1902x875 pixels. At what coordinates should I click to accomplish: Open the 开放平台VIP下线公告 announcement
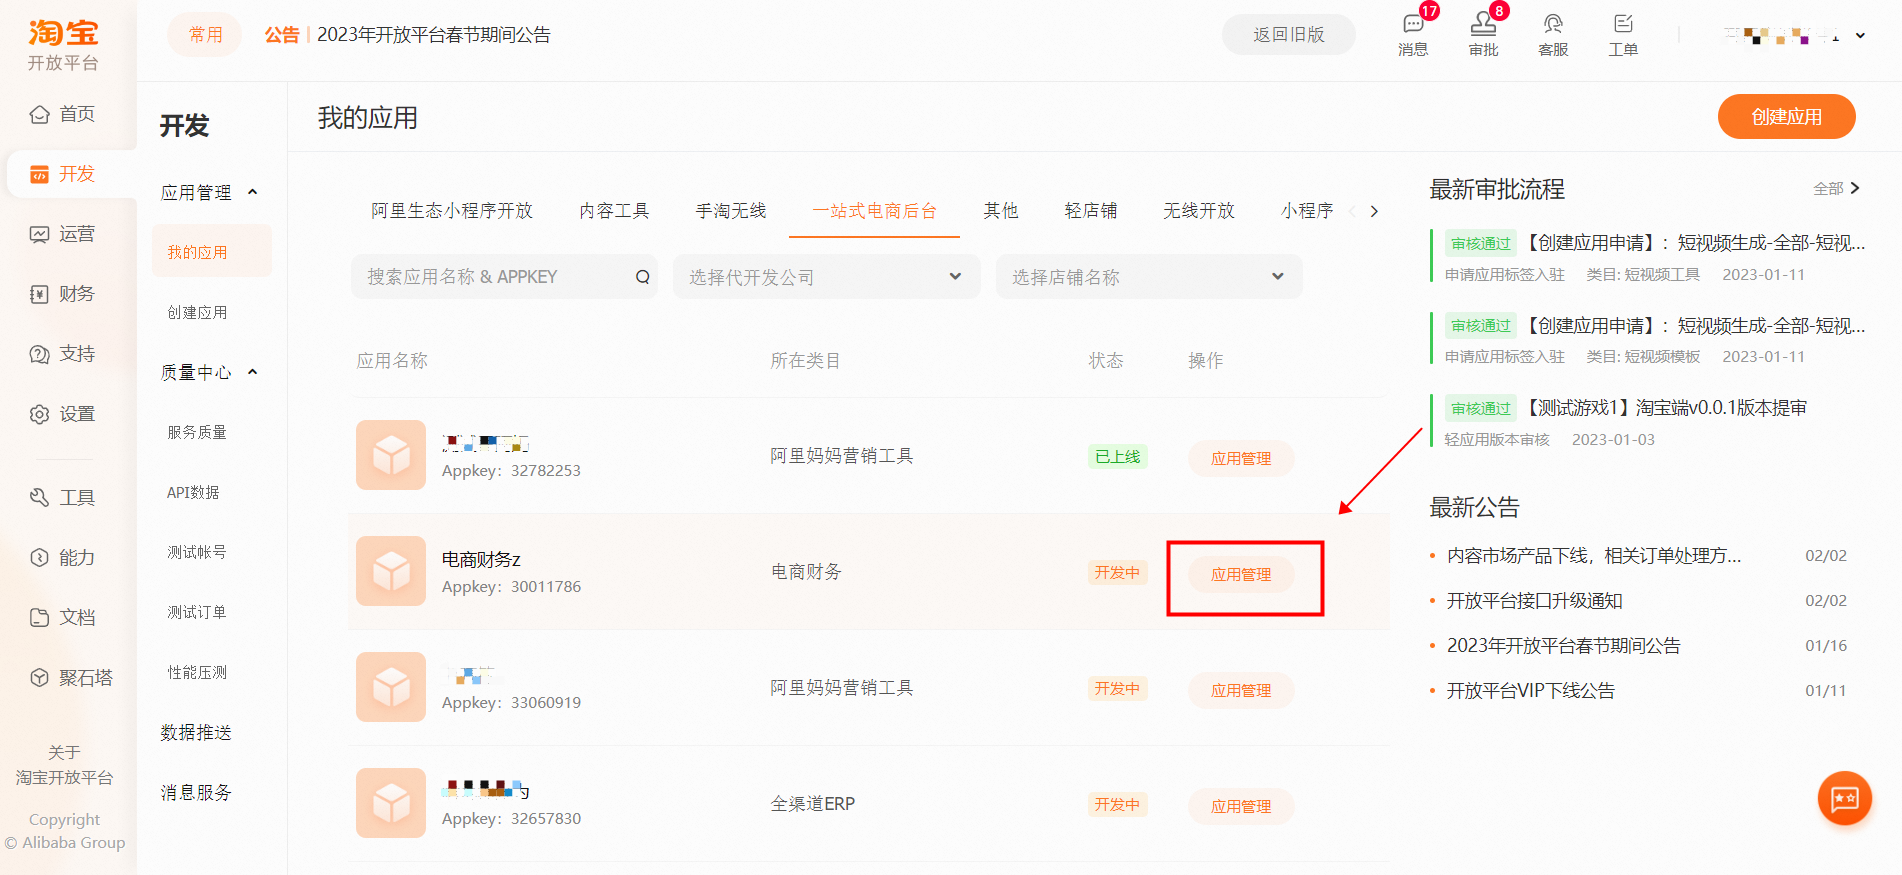(1530, 691)
